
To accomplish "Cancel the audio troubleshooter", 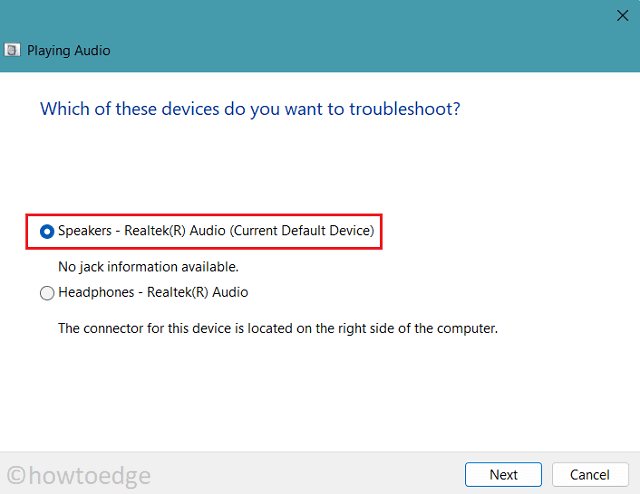I will pyautogui.click(x=589, y=474).
